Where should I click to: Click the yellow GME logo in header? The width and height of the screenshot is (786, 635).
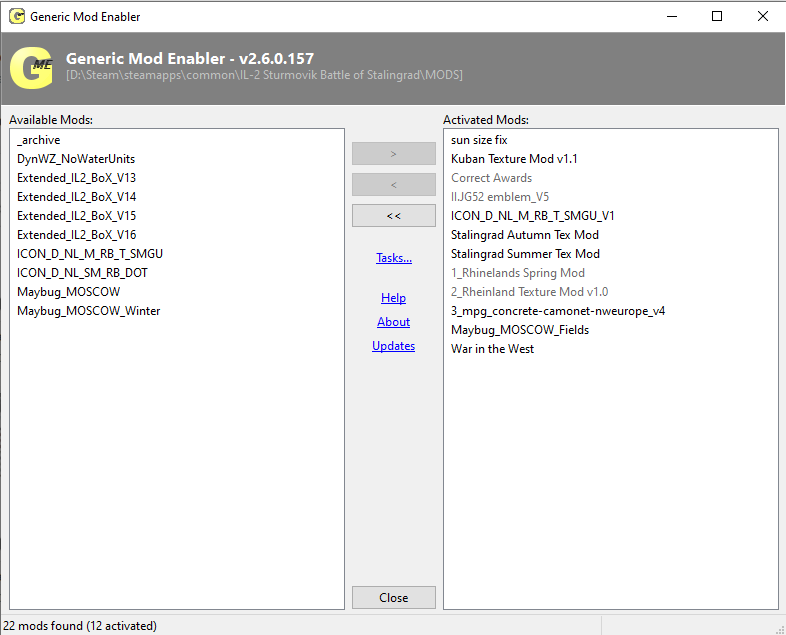pyautogui.click(x=31, y=68)
